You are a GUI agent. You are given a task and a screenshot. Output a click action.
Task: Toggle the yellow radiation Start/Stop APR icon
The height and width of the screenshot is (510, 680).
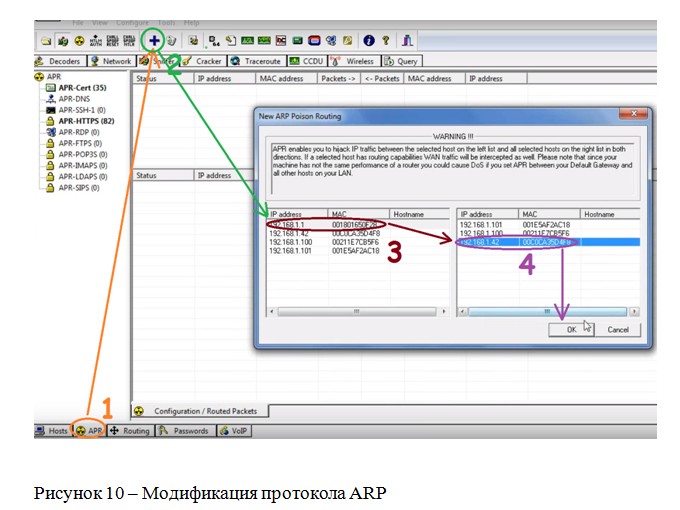point(79,41)
